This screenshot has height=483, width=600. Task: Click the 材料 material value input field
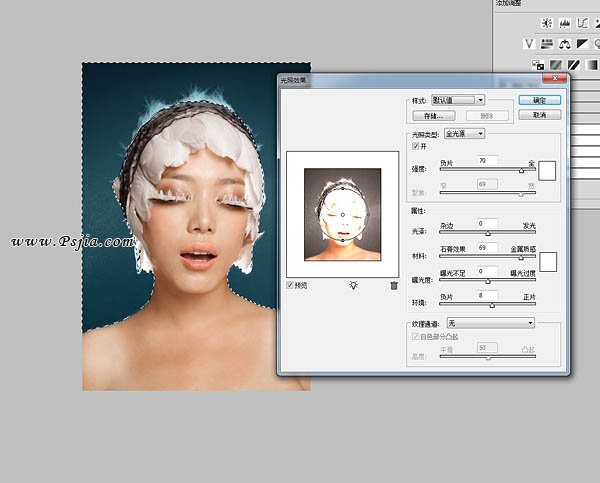point(487,246)
